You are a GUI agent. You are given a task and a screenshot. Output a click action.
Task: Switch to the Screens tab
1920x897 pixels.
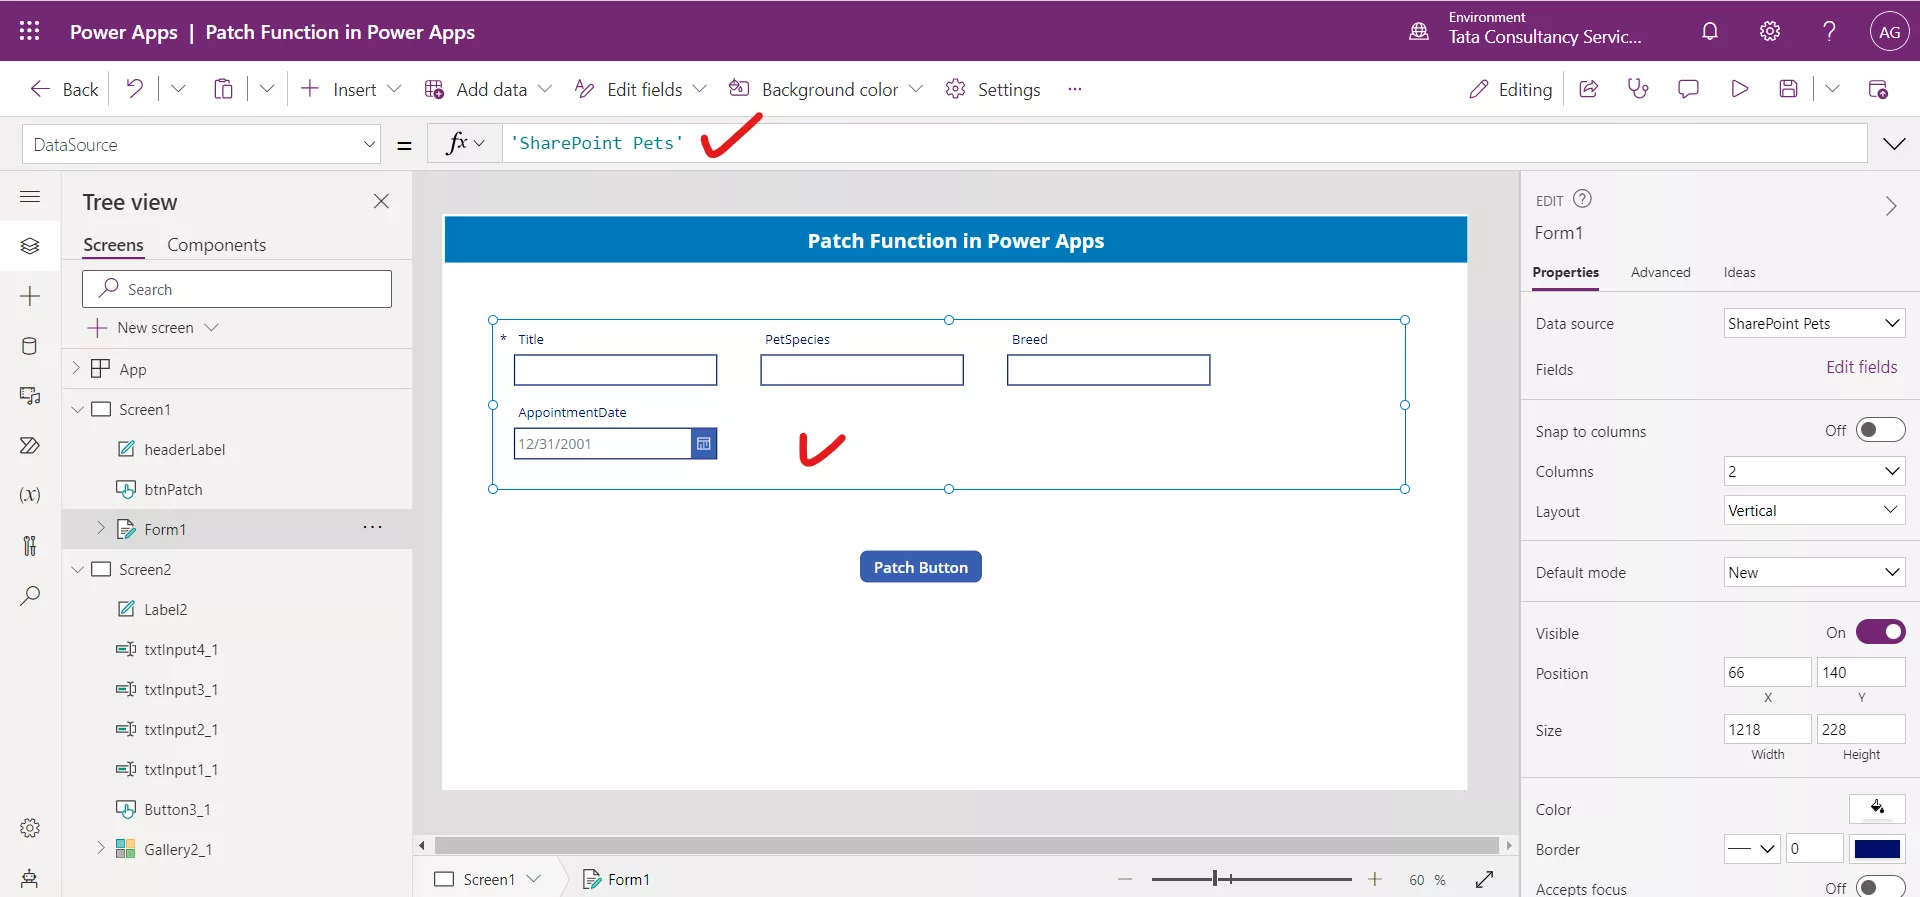(113, 245)
